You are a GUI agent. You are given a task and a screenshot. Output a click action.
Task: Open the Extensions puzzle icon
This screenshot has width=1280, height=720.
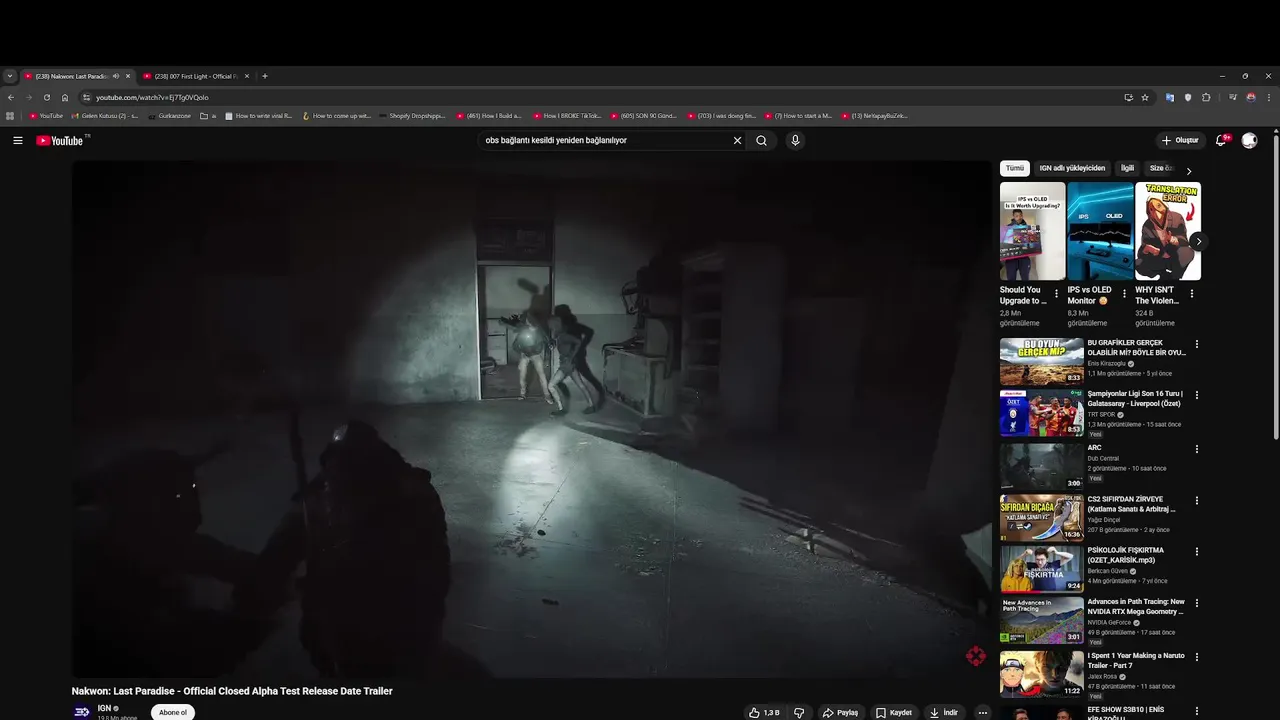pos(1206,97)
